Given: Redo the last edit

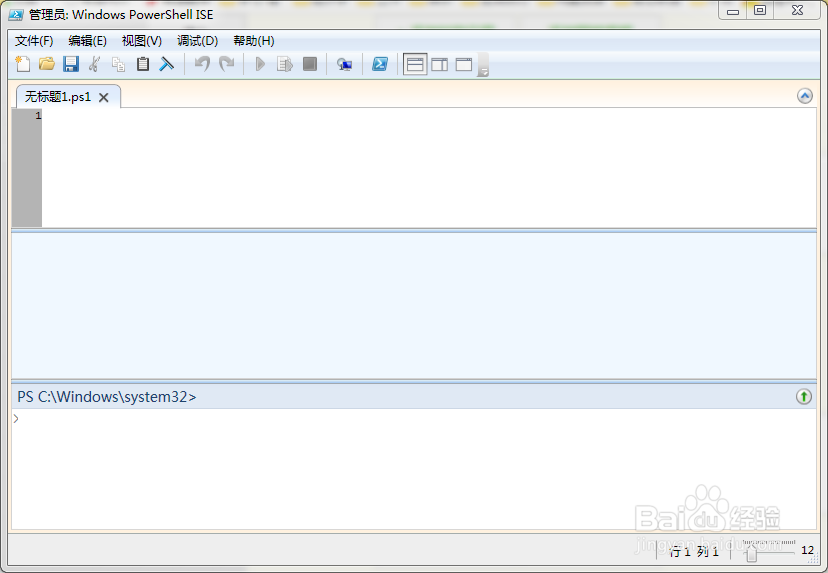Looking at the screenshot, I should (x=227, y=64).
